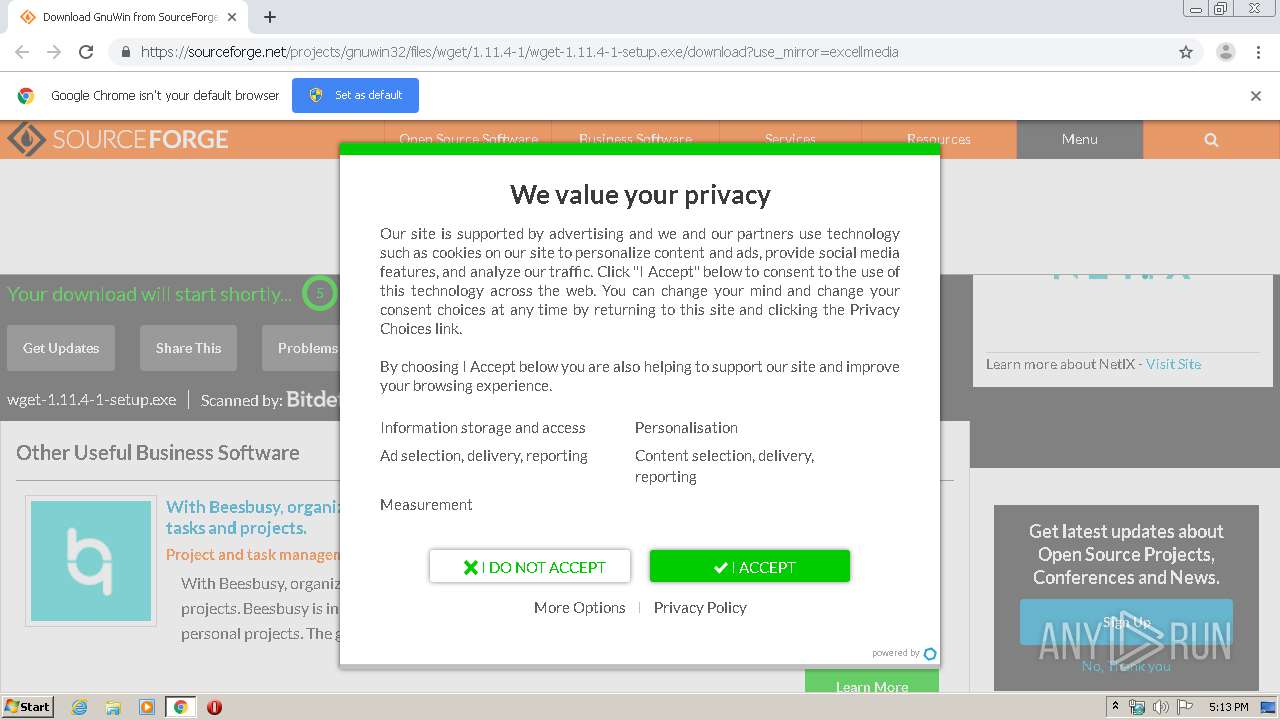Image resolution: width=1280 pixels, height=720 pixels.
Task: Expand hidden system tray icons arrow
Action: (1116, 706)
